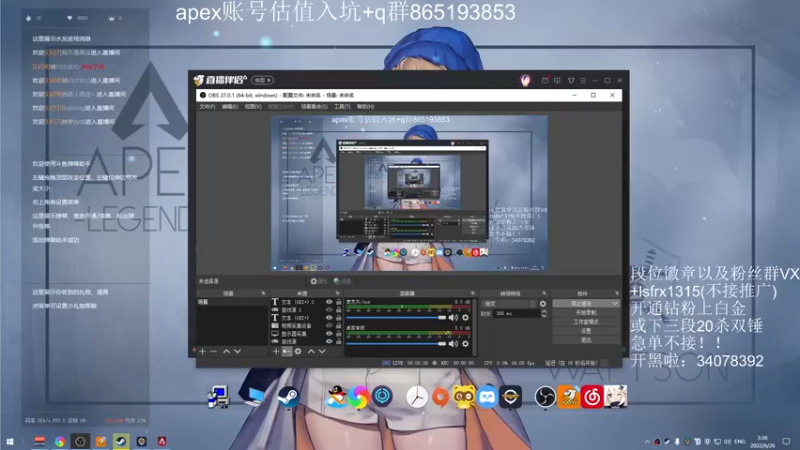This screenshot has width=800, height=450.
Task: Click the Windows Start button on the taskbar
Action: tap(10, 442)
